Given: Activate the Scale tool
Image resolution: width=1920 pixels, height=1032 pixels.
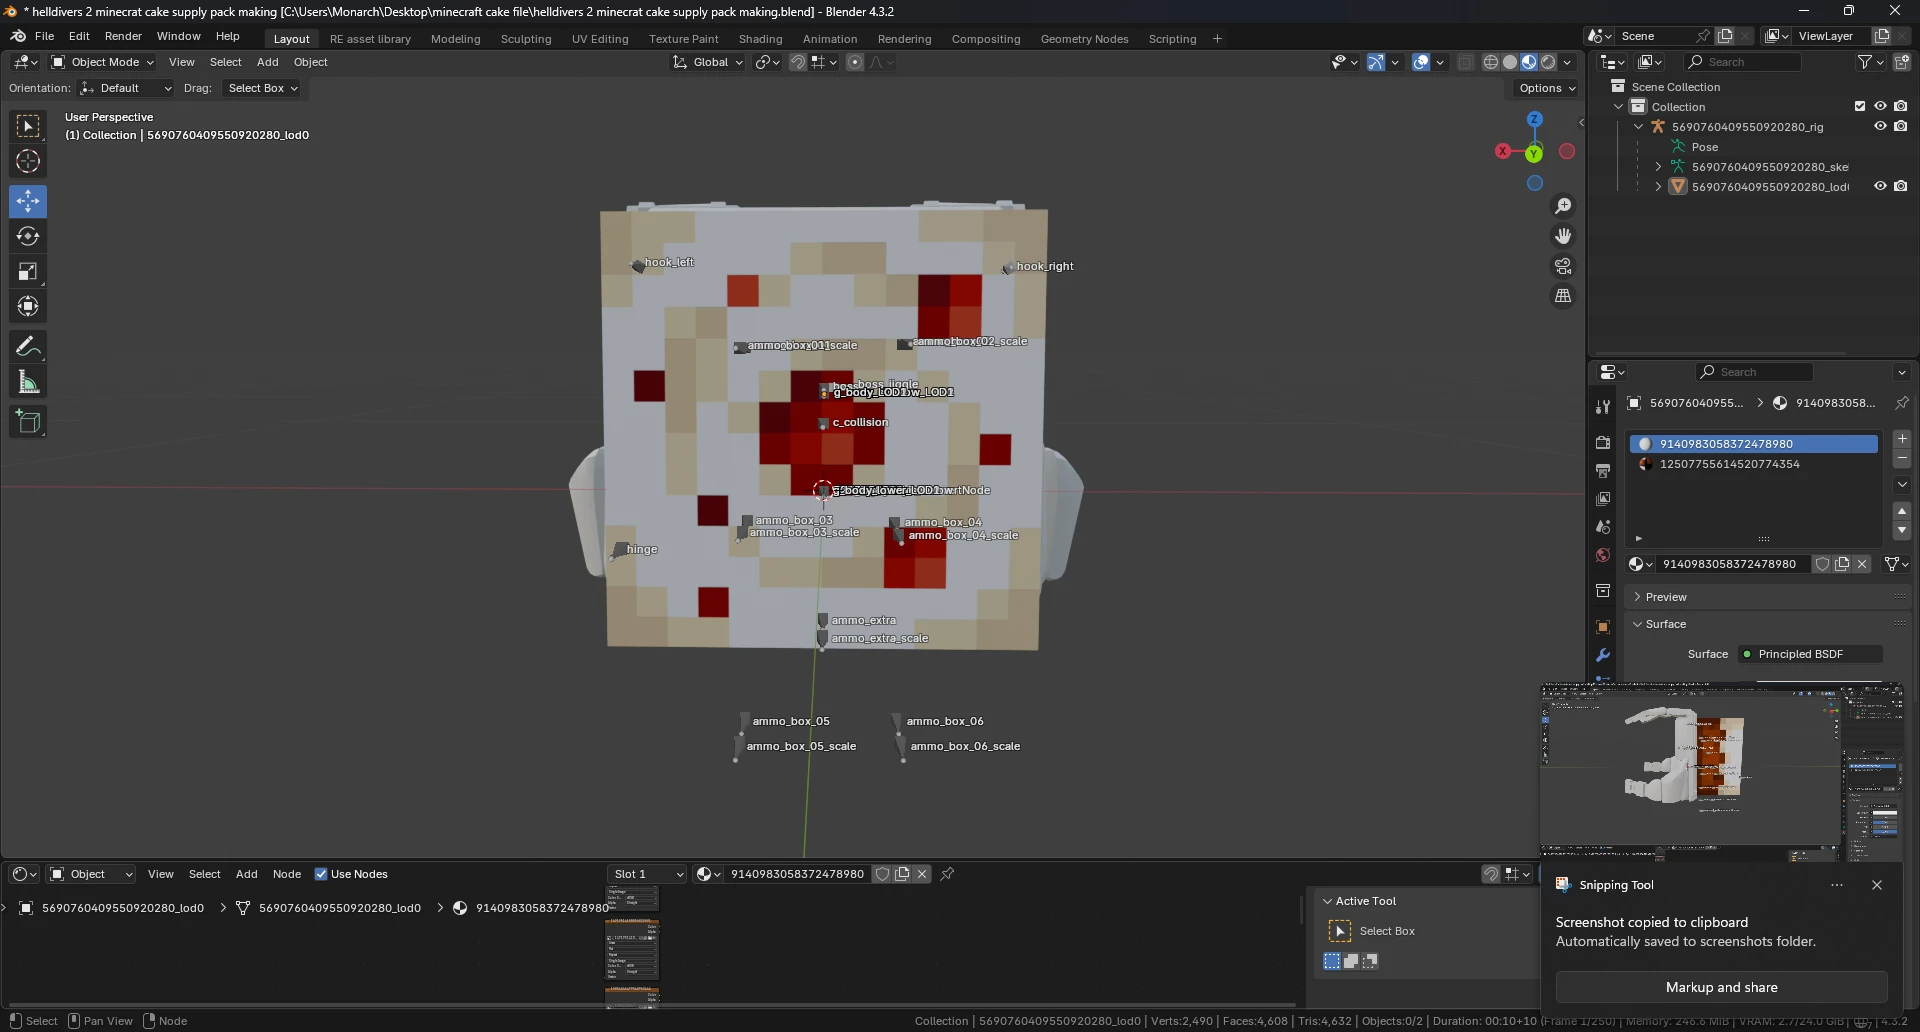Looking at the screenshot, I should click(28, 271).
